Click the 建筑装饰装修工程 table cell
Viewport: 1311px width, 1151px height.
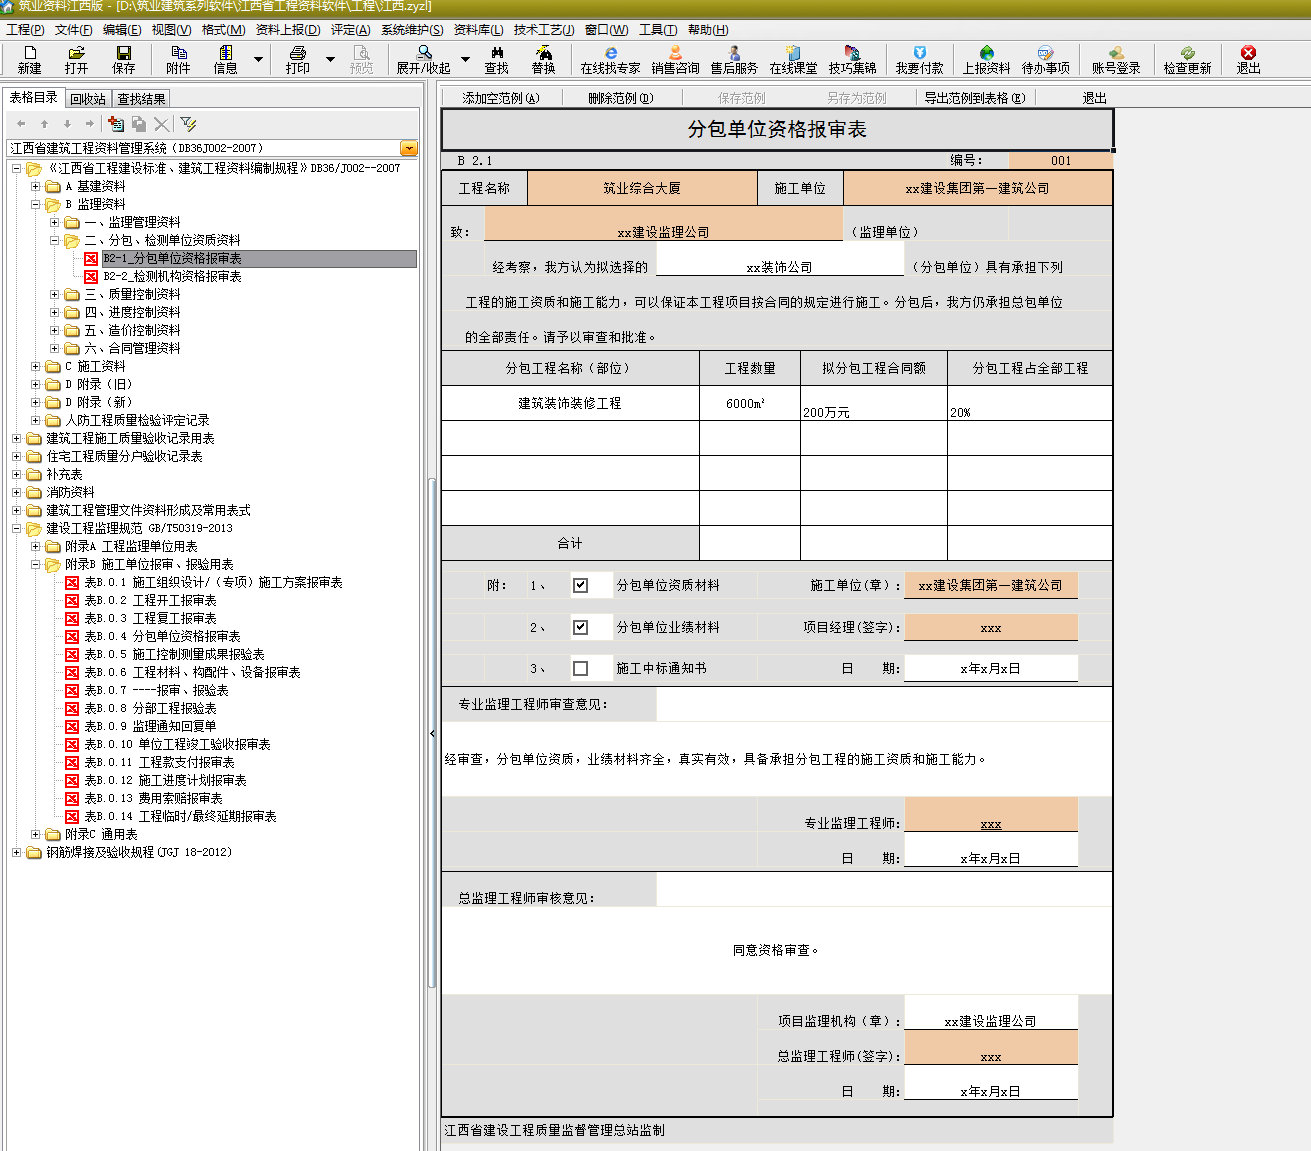[x=570, y=403]
